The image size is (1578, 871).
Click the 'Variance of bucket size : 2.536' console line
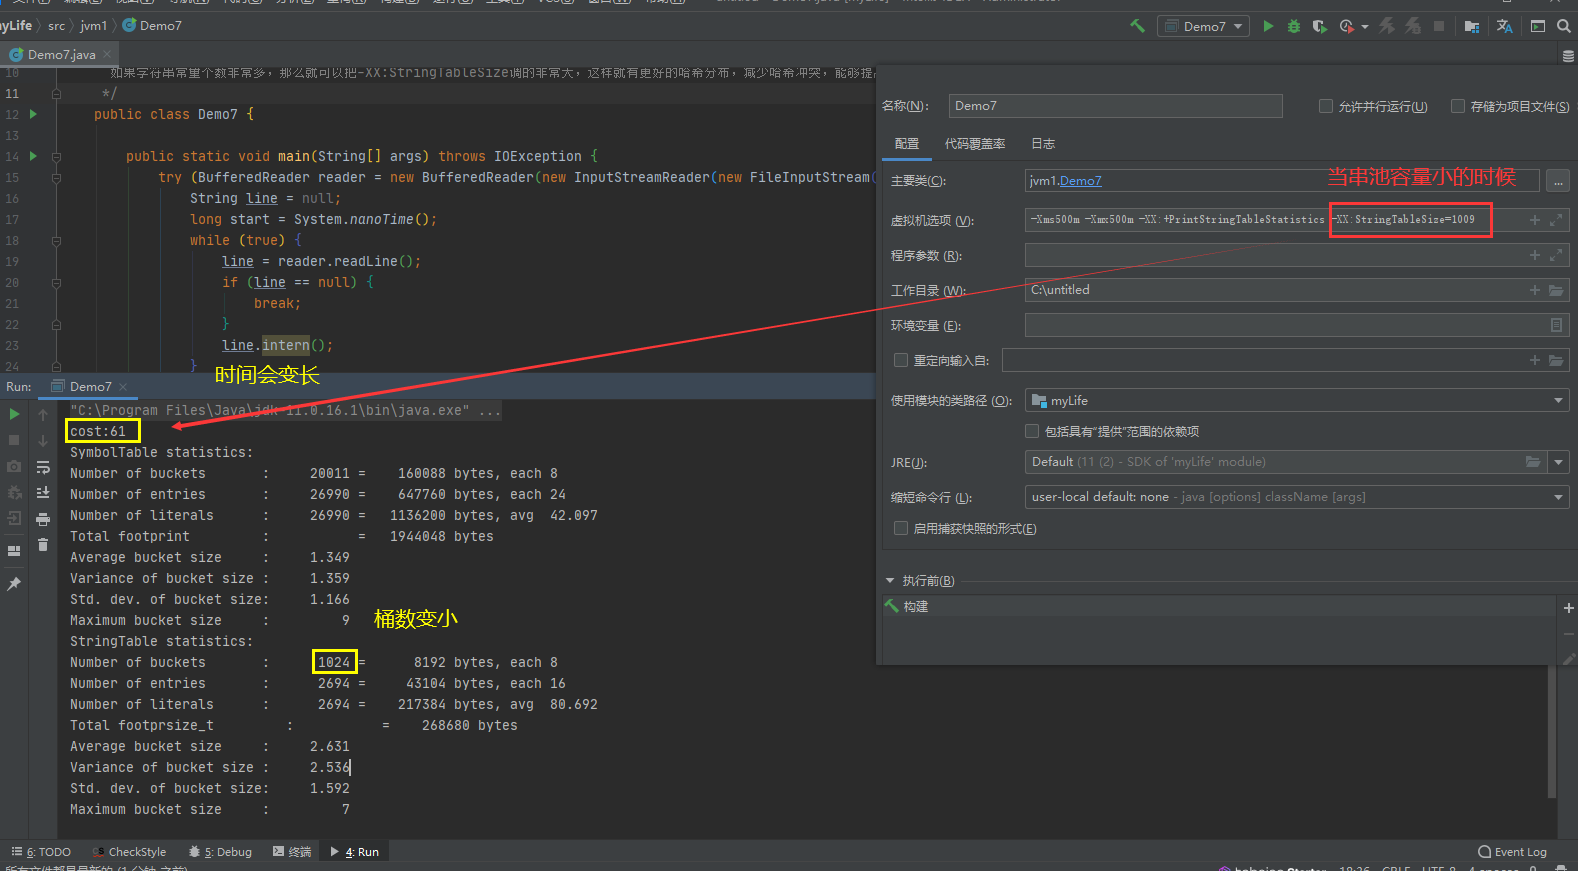click(x=209, y=768)
